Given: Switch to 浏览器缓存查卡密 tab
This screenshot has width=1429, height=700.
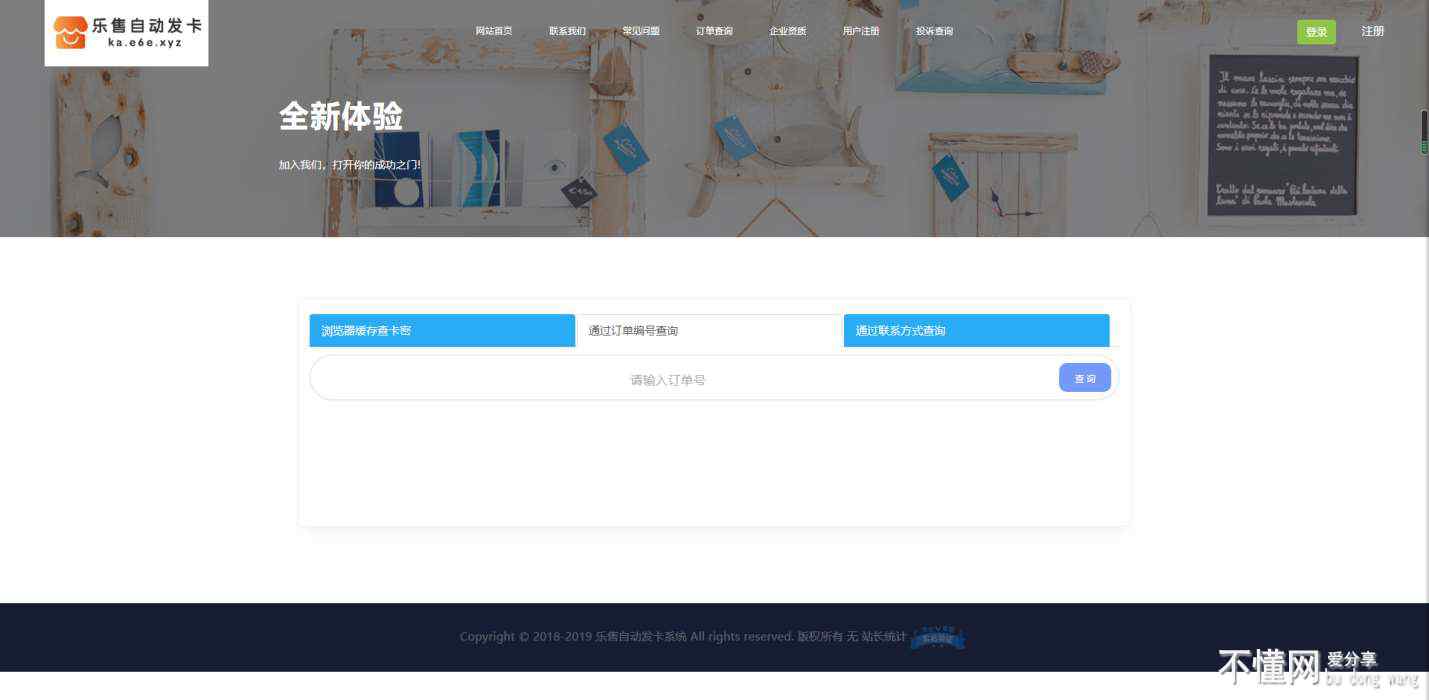Looking at the screenshot, I should click(442, 331).
